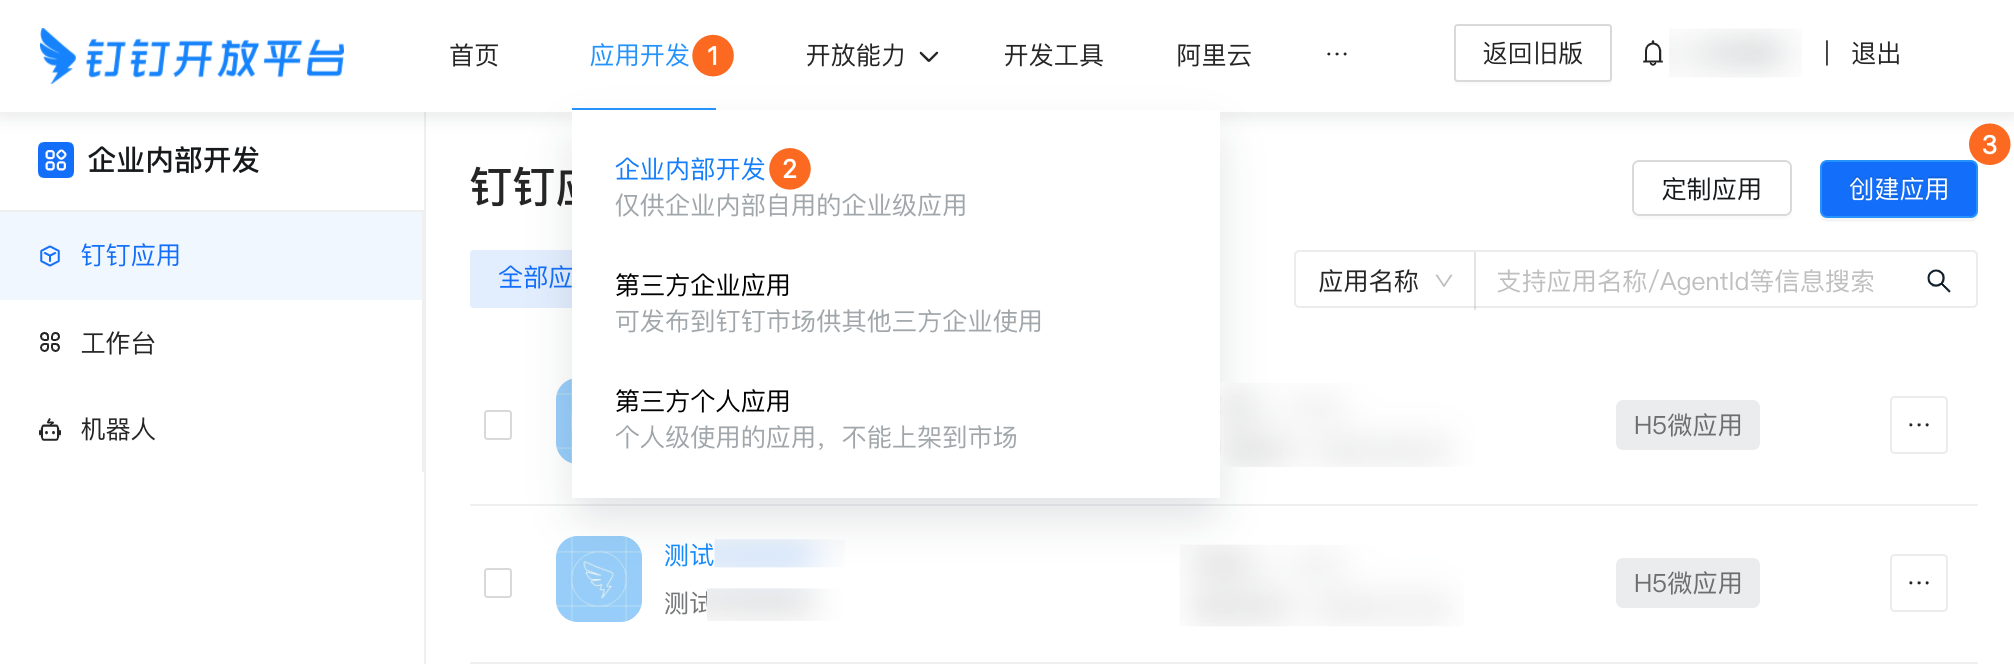The image size is (2014, 664).
Task: Open the 机器人 sidebar item
Action: [118, 430]
